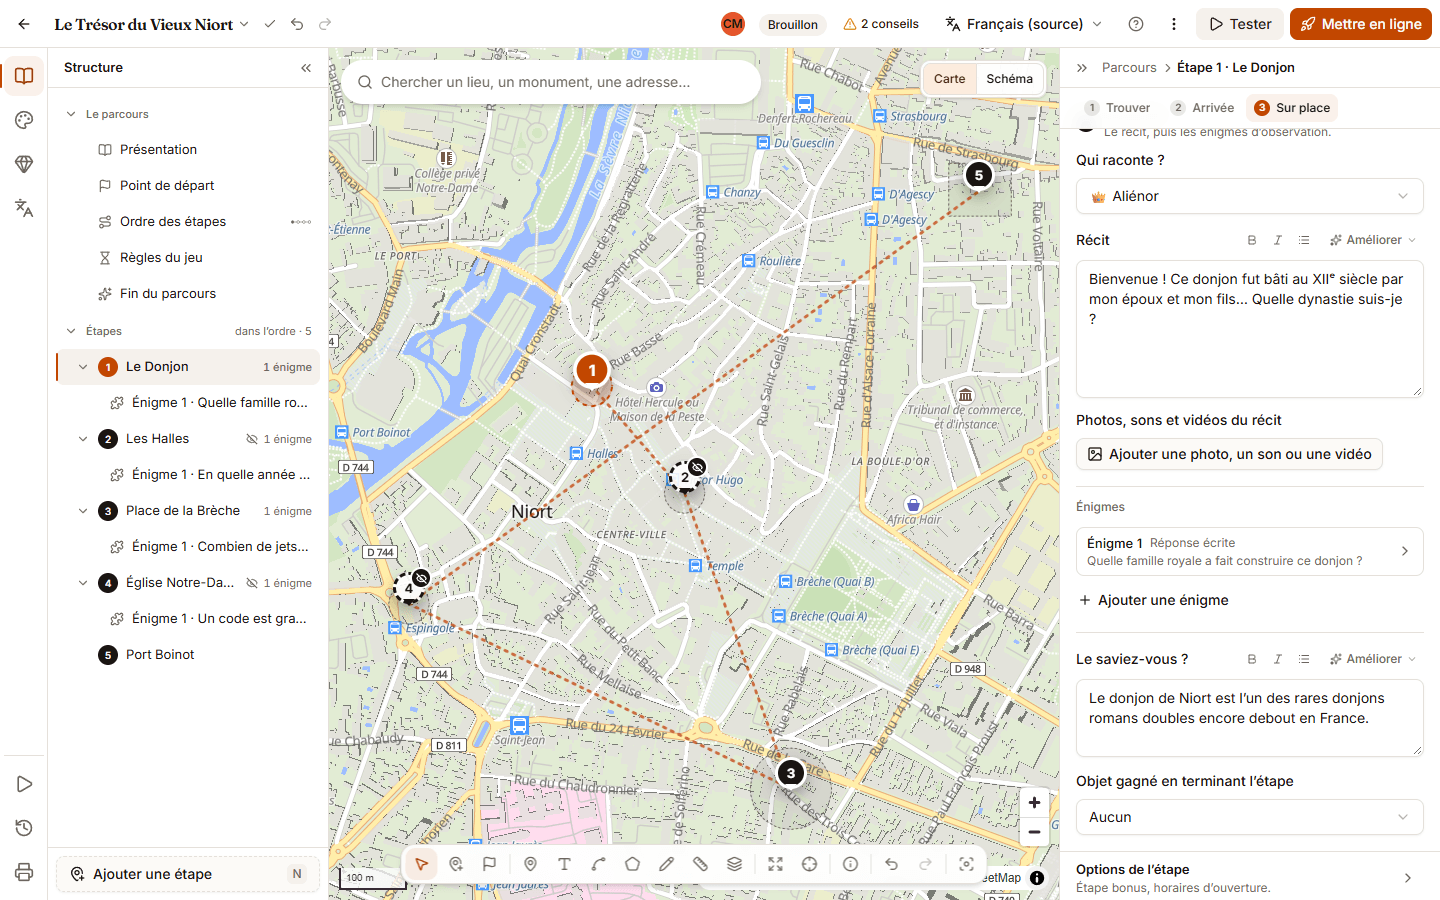Expand Options de l'étape section
This screenshot has width=1440, height=900.
[x=1250, y=878]
